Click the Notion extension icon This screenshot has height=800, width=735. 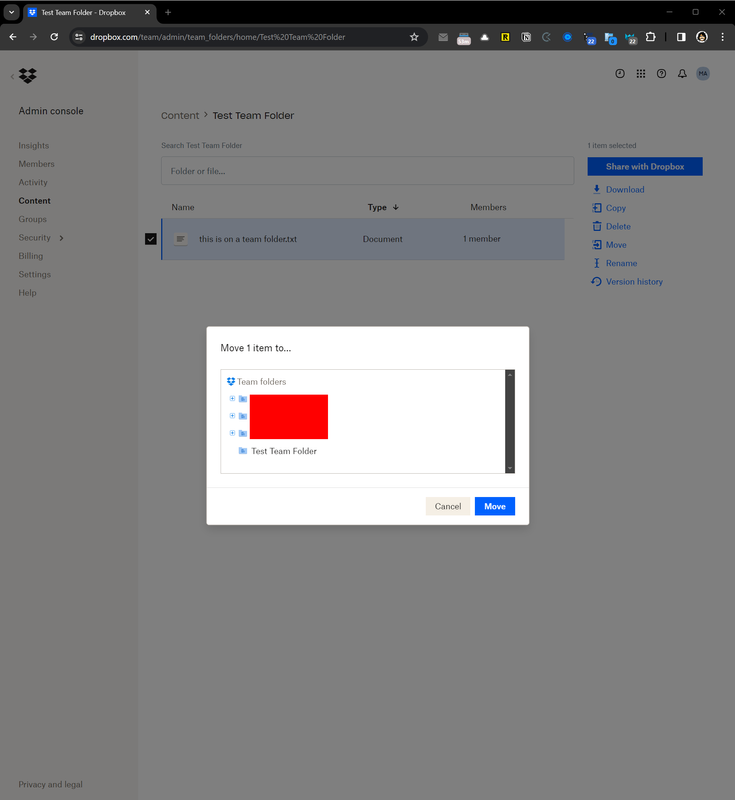[526, 37]
